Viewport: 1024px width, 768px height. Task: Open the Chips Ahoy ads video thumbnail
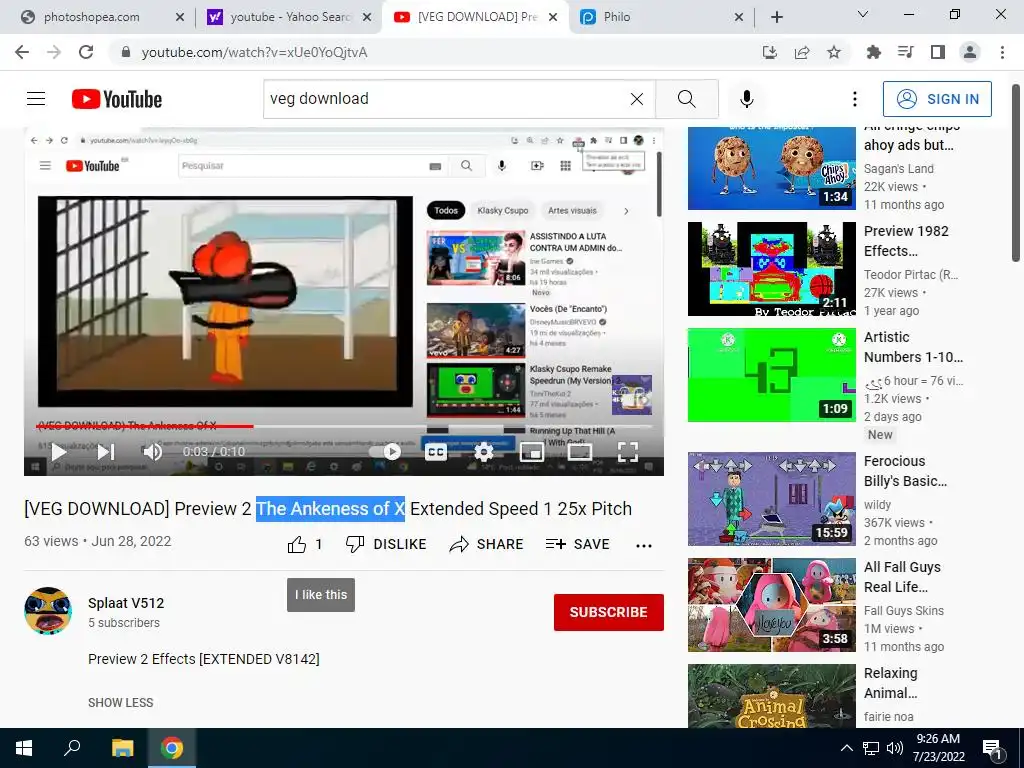pyautogui.click(x=771, y=168)
